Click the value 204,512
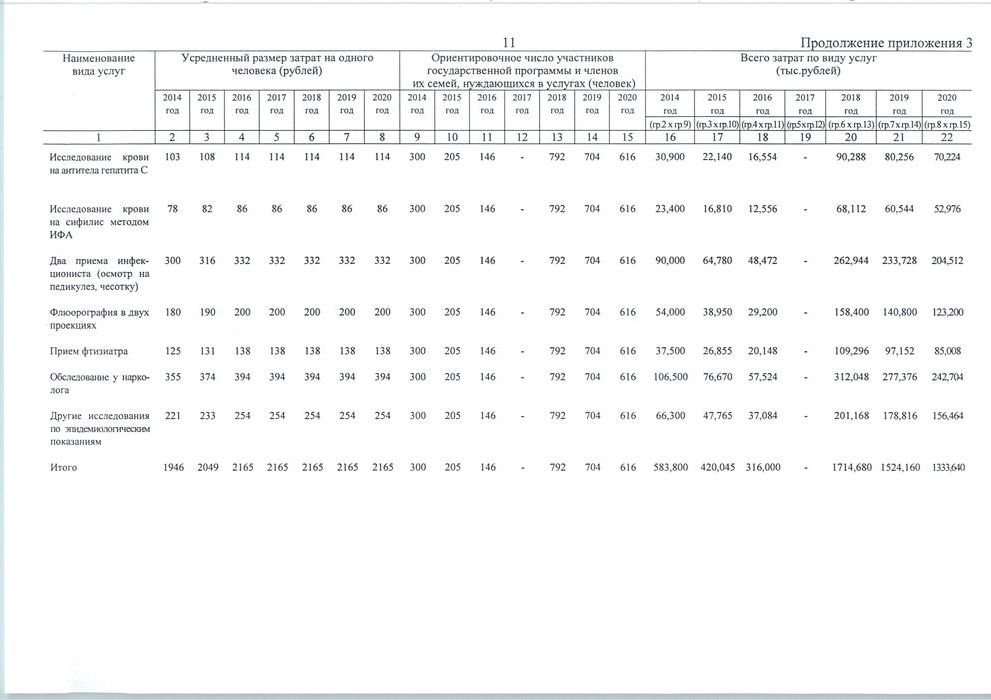Image resolution: width=991 pixels, height=700 pixels. pos(947,260)
